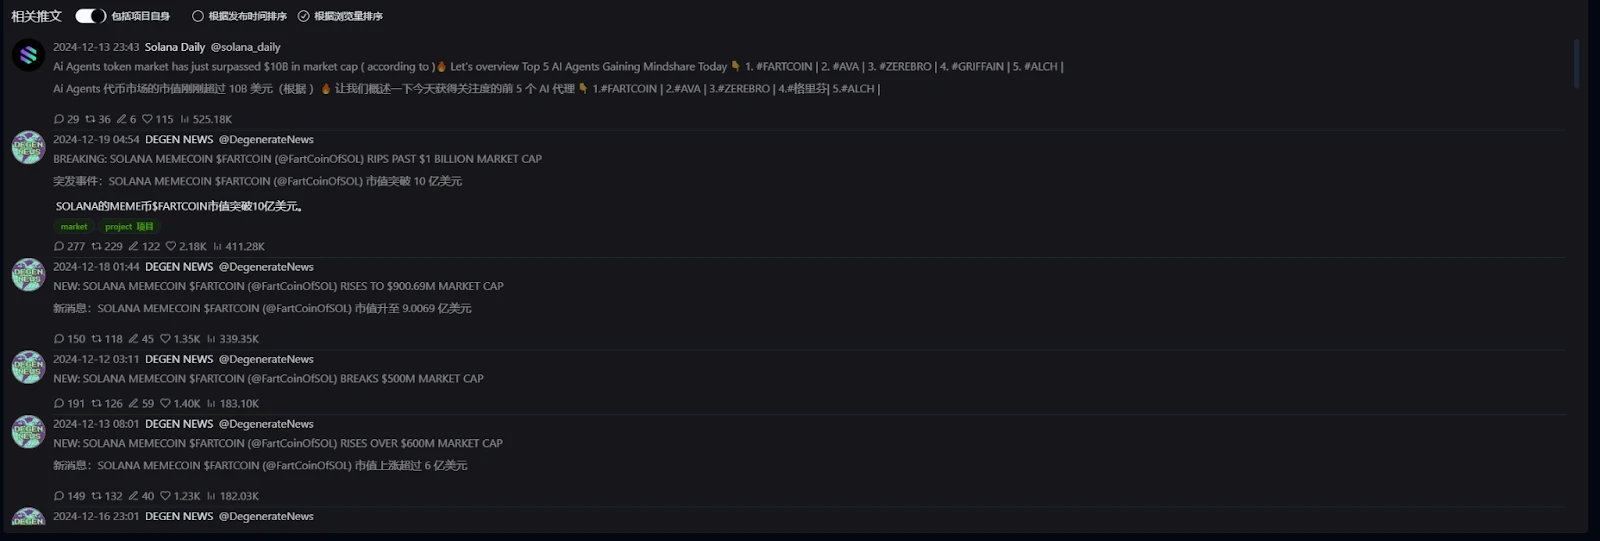Click the quote count 40
The image size is (1600, 541).
coord(148,496)
